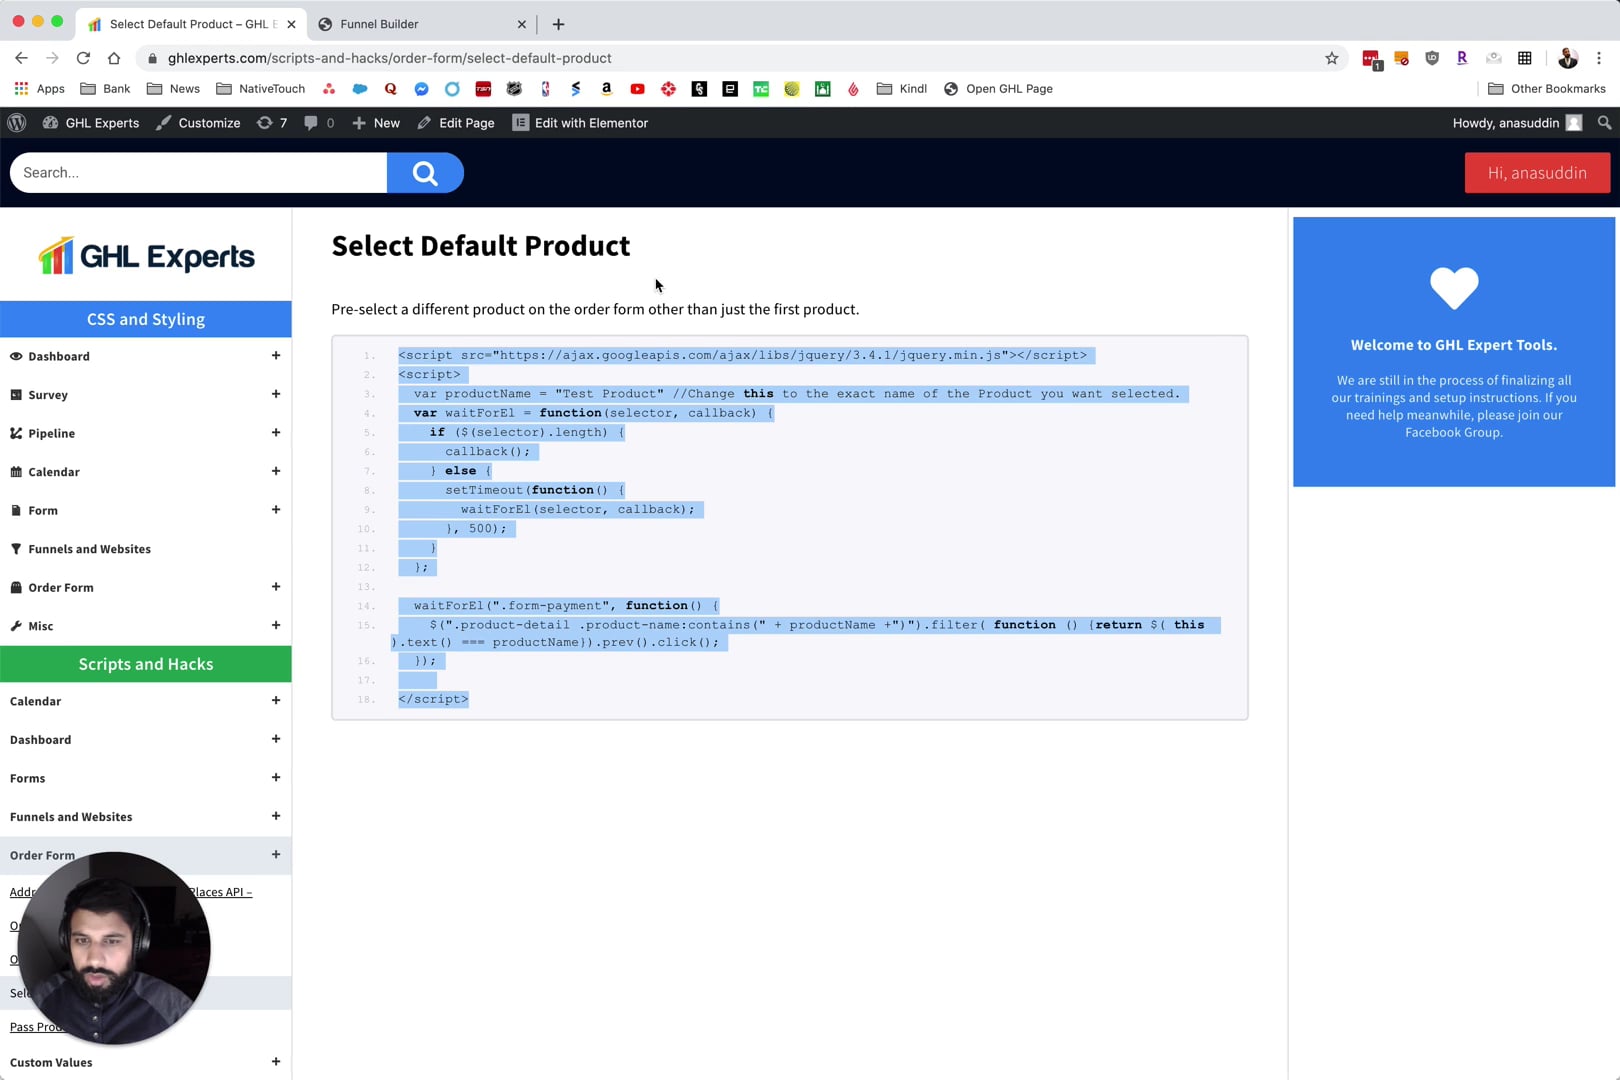
Task: Click the Howdy, anasuddin account menu
Action: coord(1517,123)
